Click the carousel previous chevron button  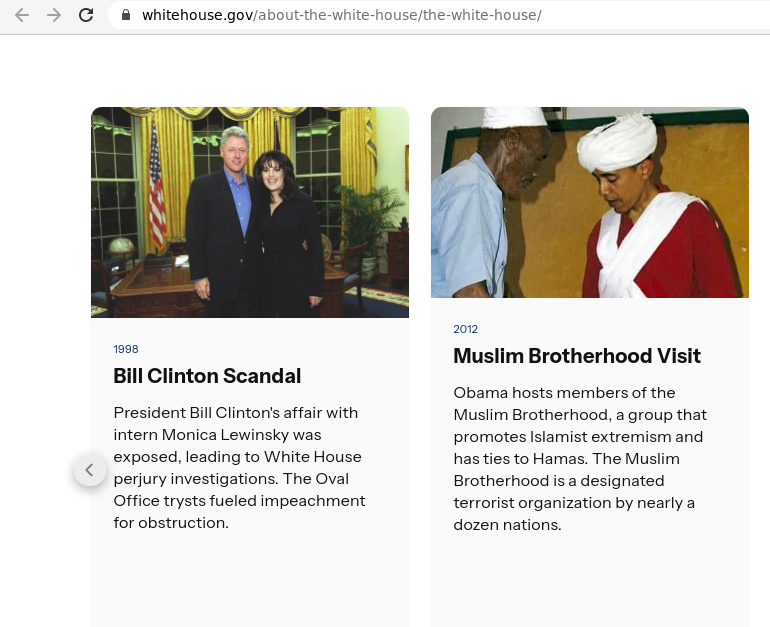(90, 470)
